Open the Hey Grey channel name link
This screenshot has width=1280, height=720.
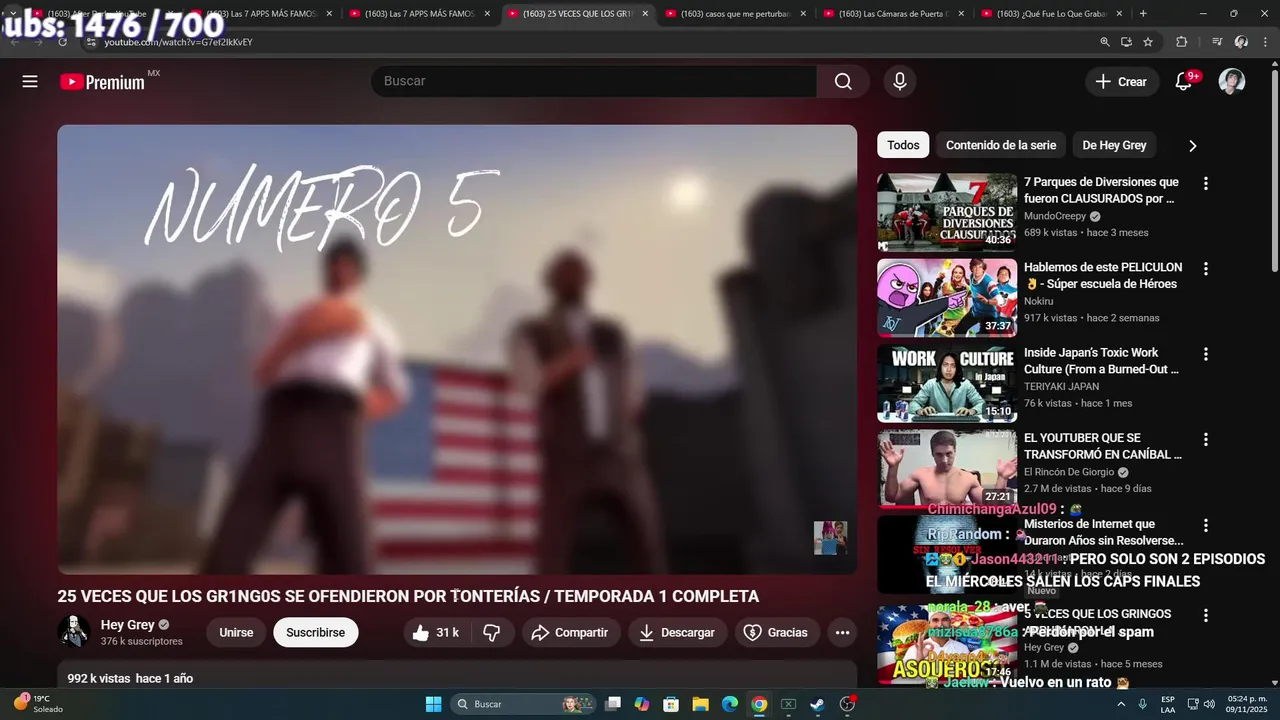127,625
